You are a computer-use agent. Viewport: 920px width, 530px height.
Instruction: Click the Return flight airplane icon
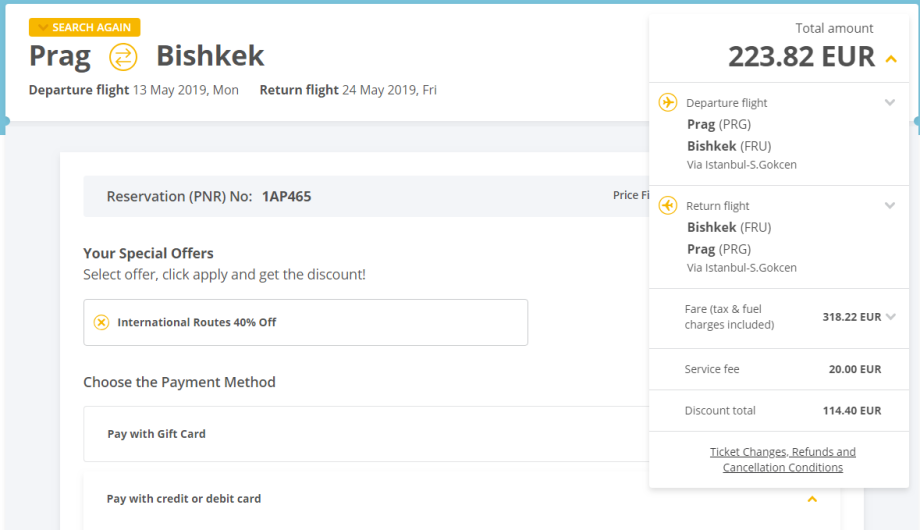tap(668, 205)
